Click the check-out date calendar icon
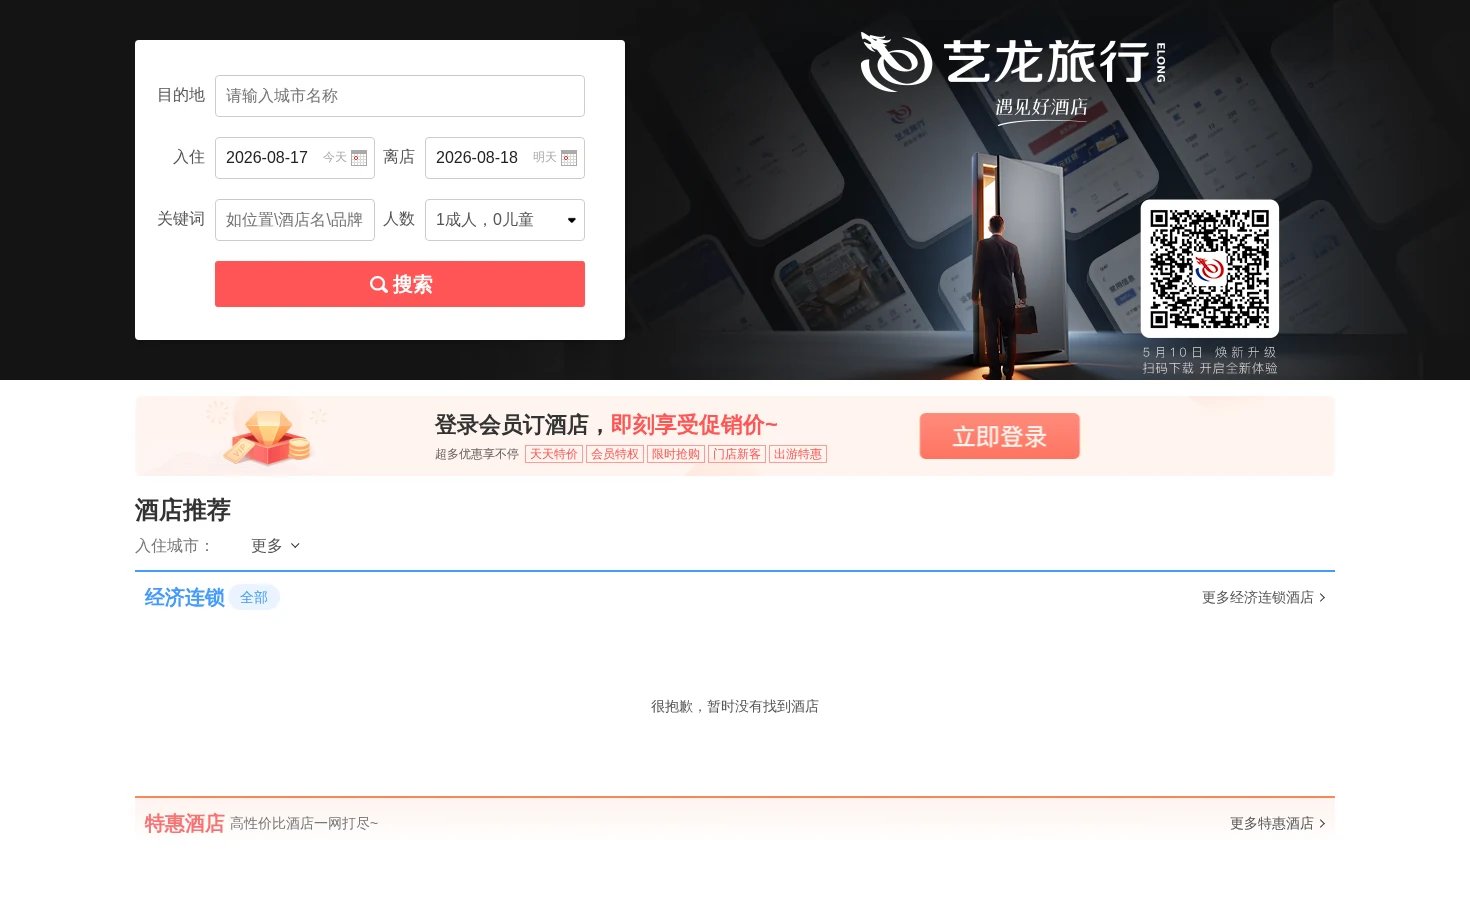 [569, 158]
